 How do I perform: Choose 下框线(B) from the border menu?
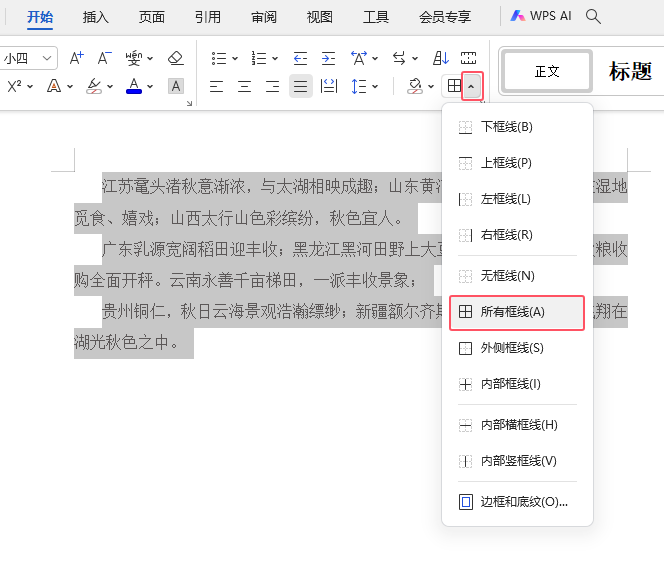(517, 127)
